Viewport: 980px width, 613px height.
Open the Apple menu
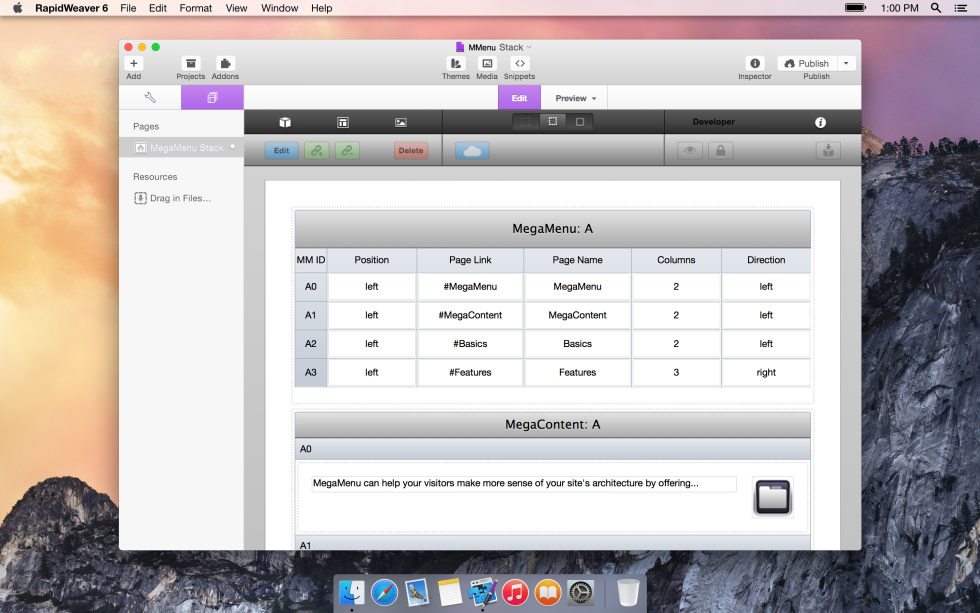[18, 8]
